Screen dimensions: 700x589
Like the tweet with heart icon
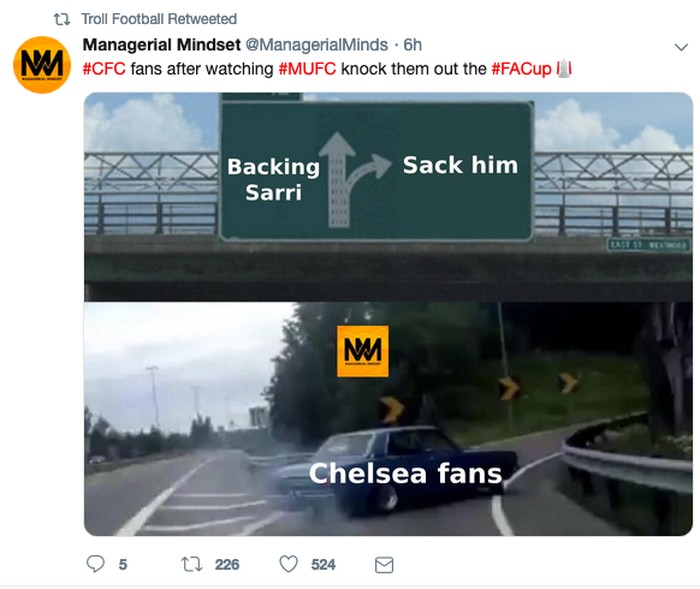[289, 564]
